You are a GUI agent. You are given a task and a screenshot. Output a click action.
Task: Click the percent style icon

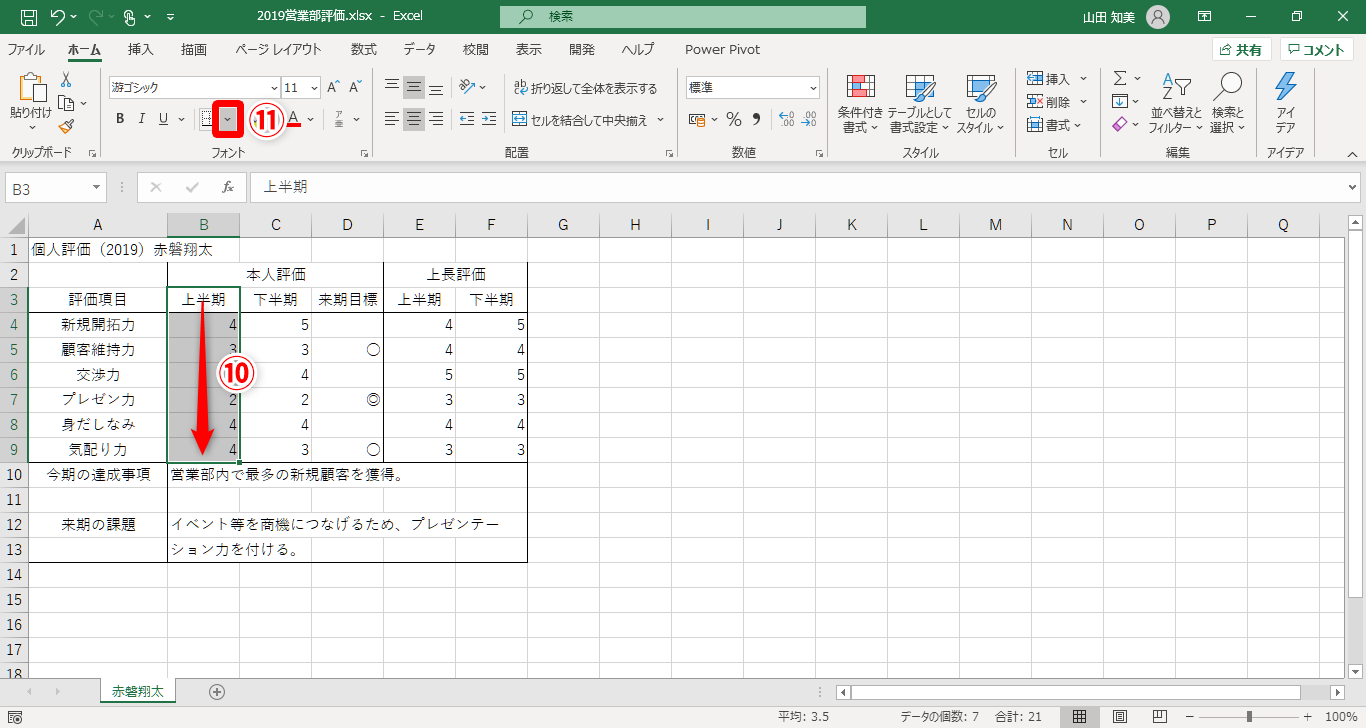click(733, 120)
